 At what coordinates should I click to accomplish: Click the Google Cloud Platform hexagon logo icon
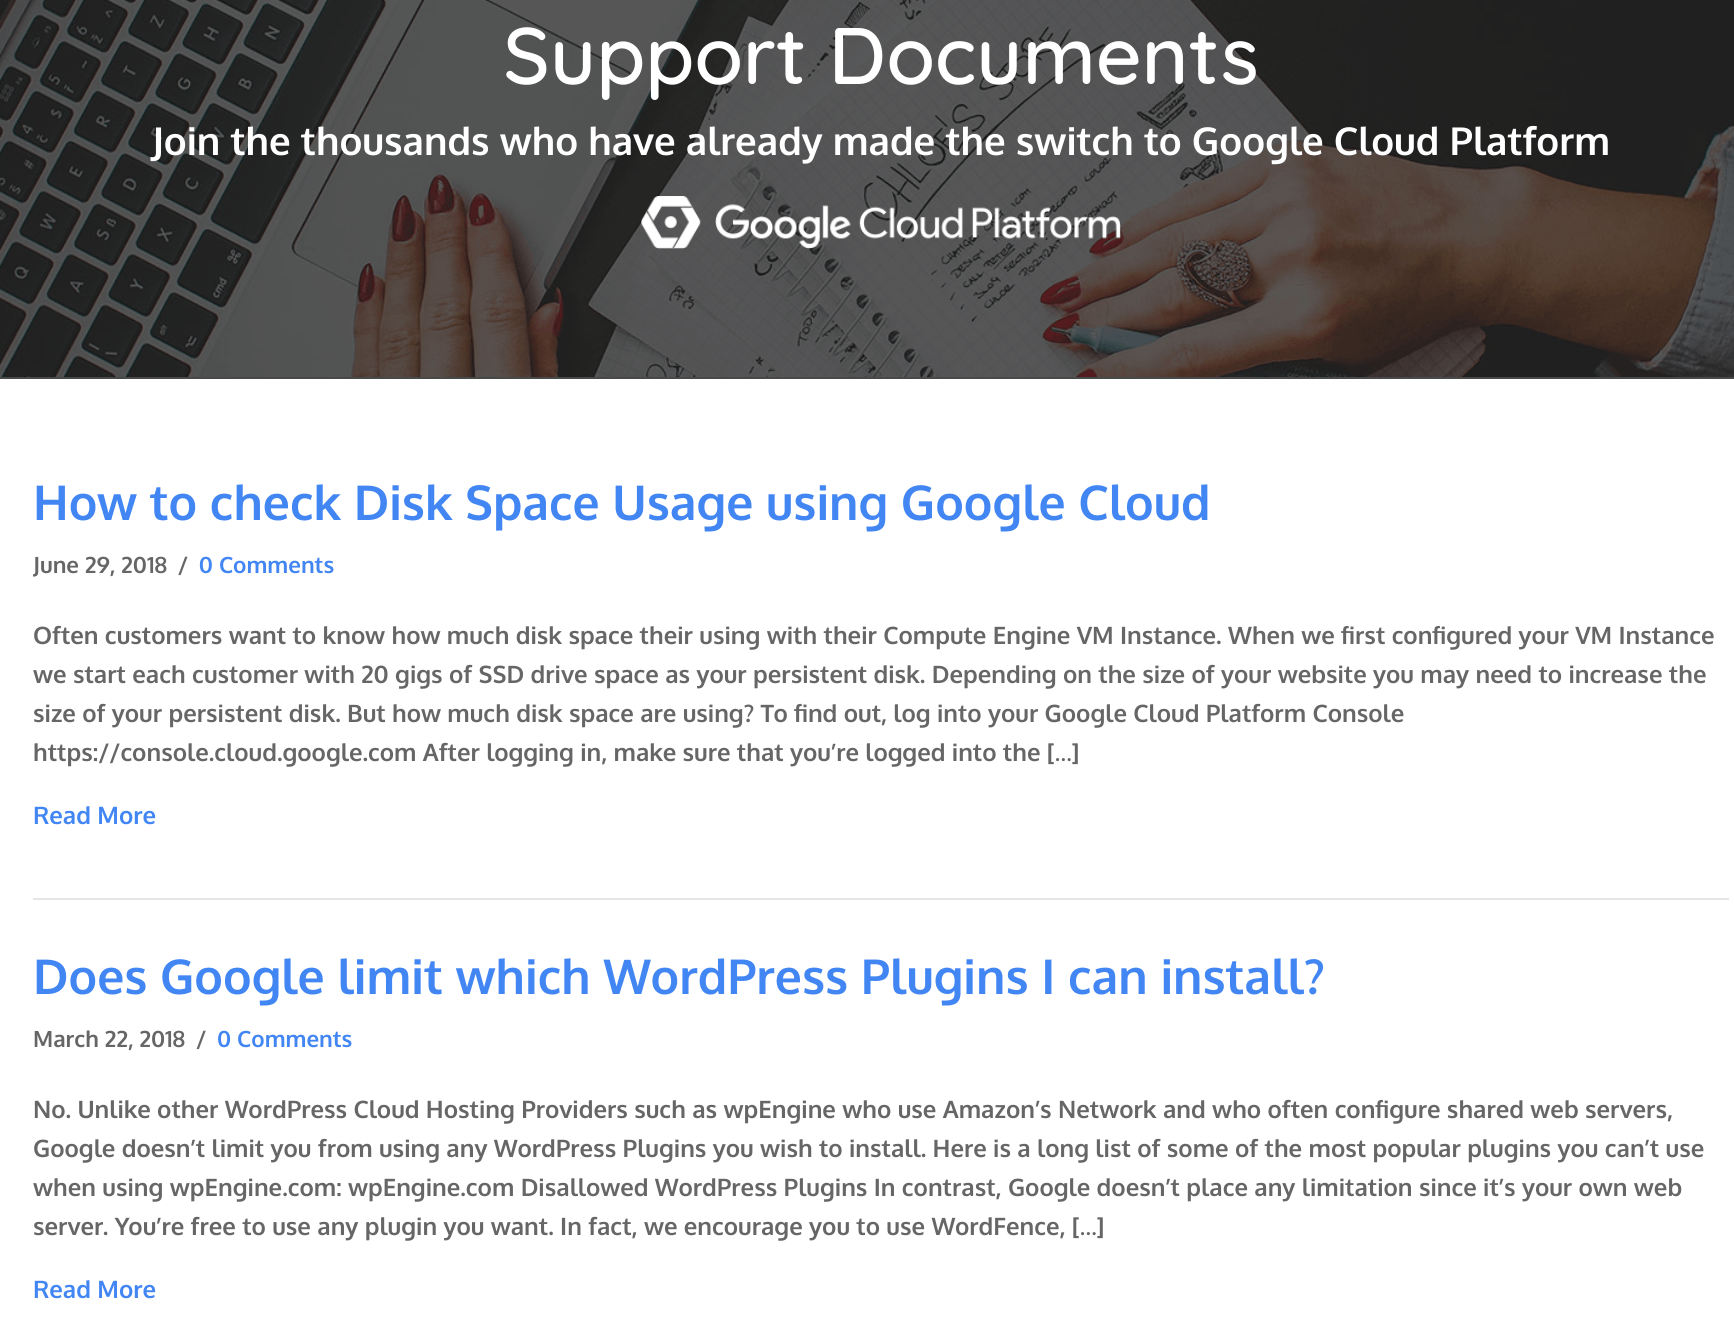pyautogui.click(x=670, y=222)
